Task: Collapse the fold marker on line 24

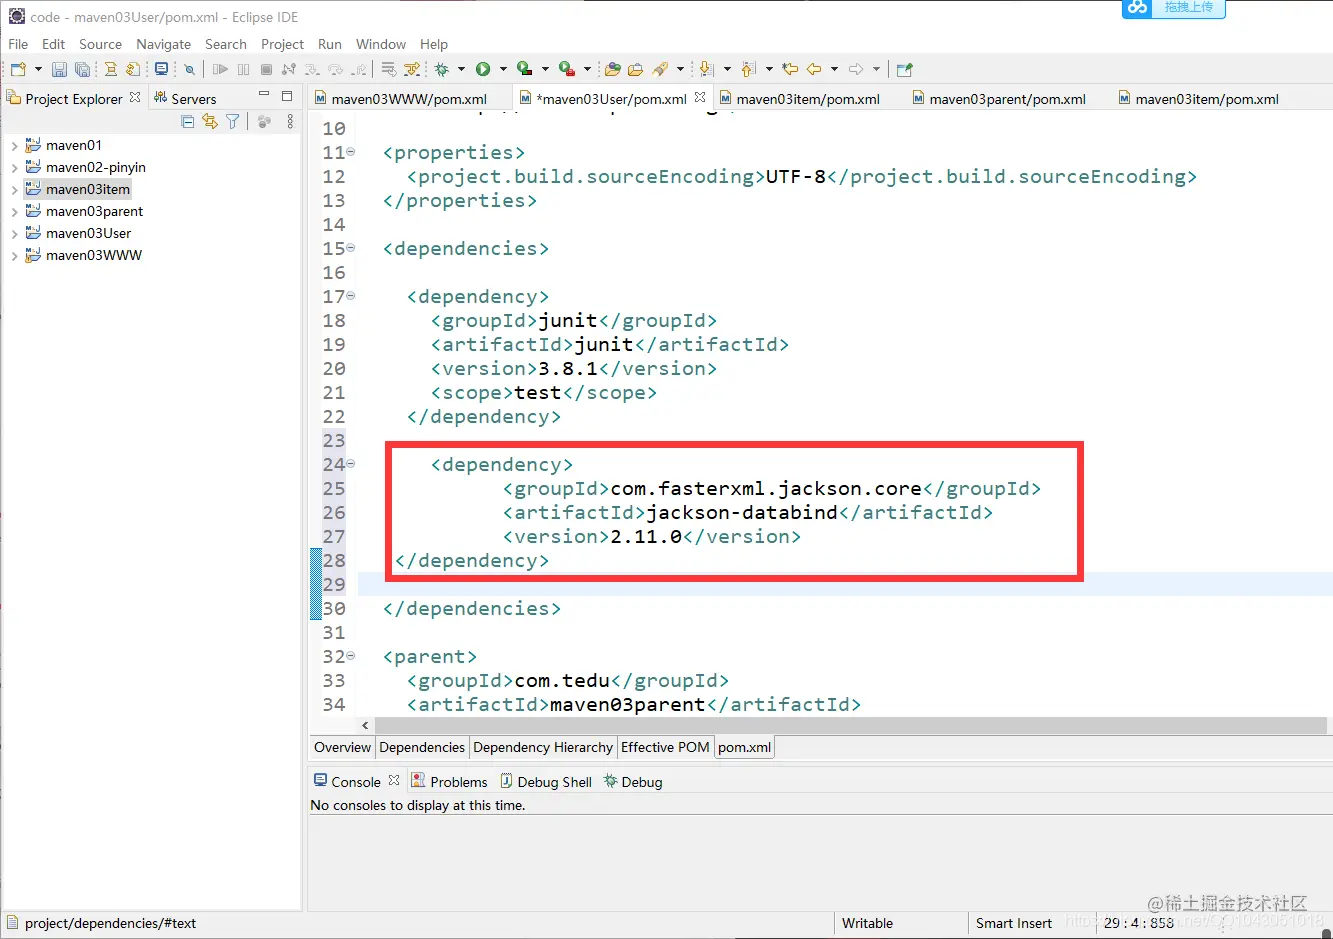Action: click(x=351, y=464)
